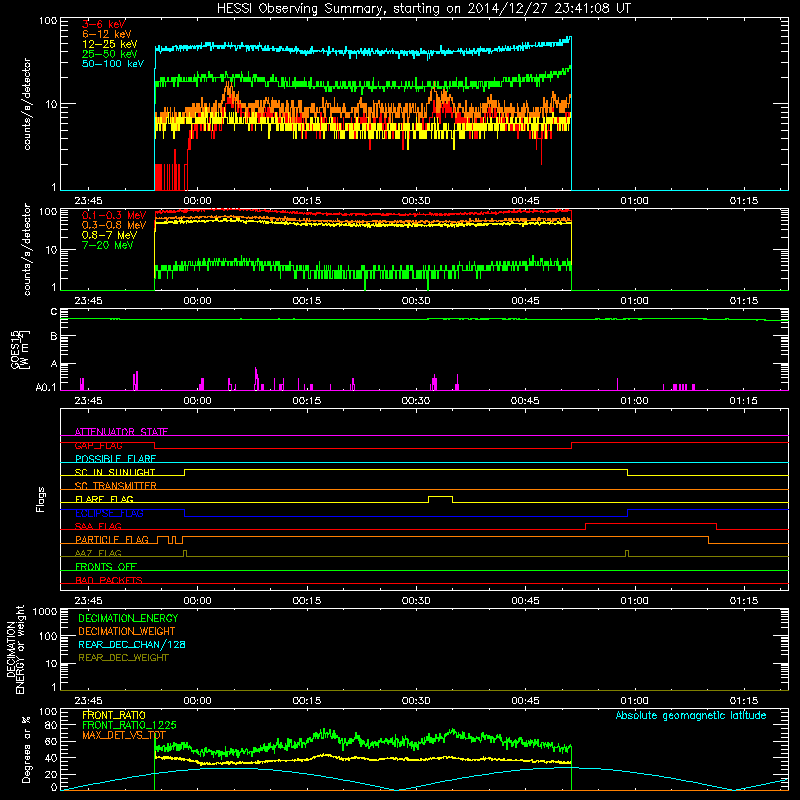Click the 0.8-7 MeV legend entry
This screenshot has height=800, width=800.
pos(109,235)
